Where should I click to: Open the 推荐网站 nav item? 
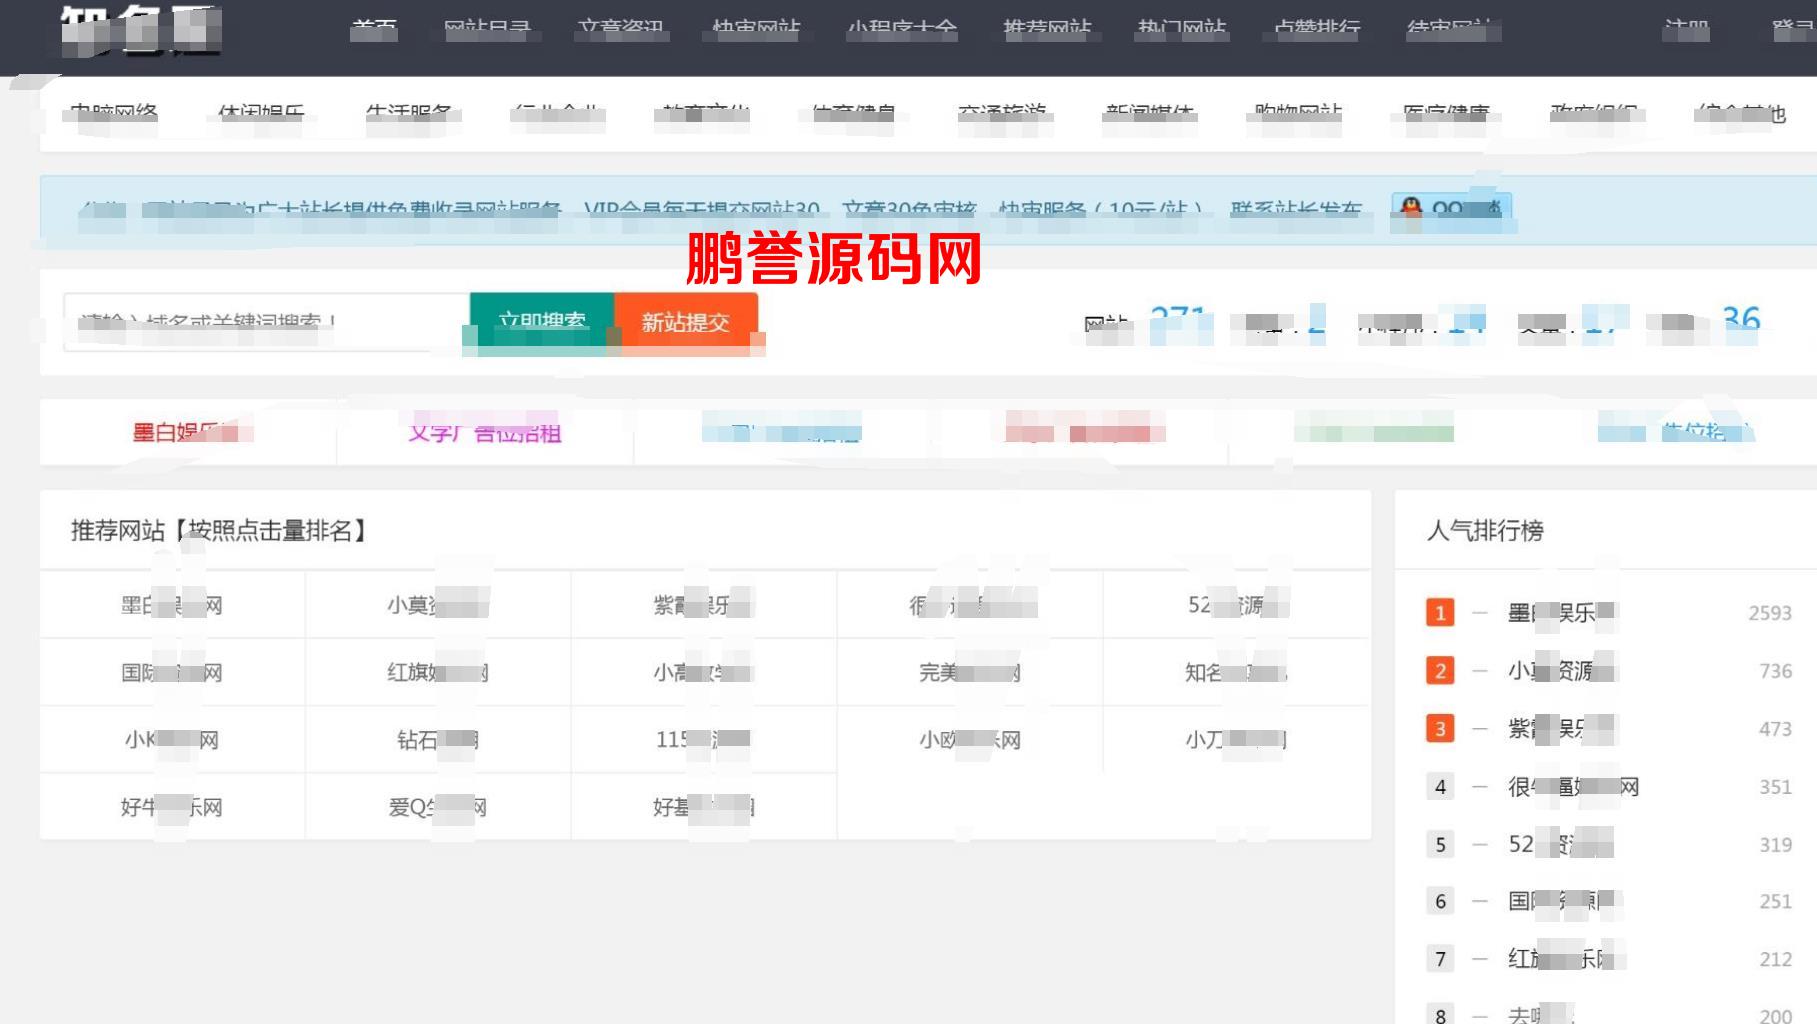[x=1047, y=29]
